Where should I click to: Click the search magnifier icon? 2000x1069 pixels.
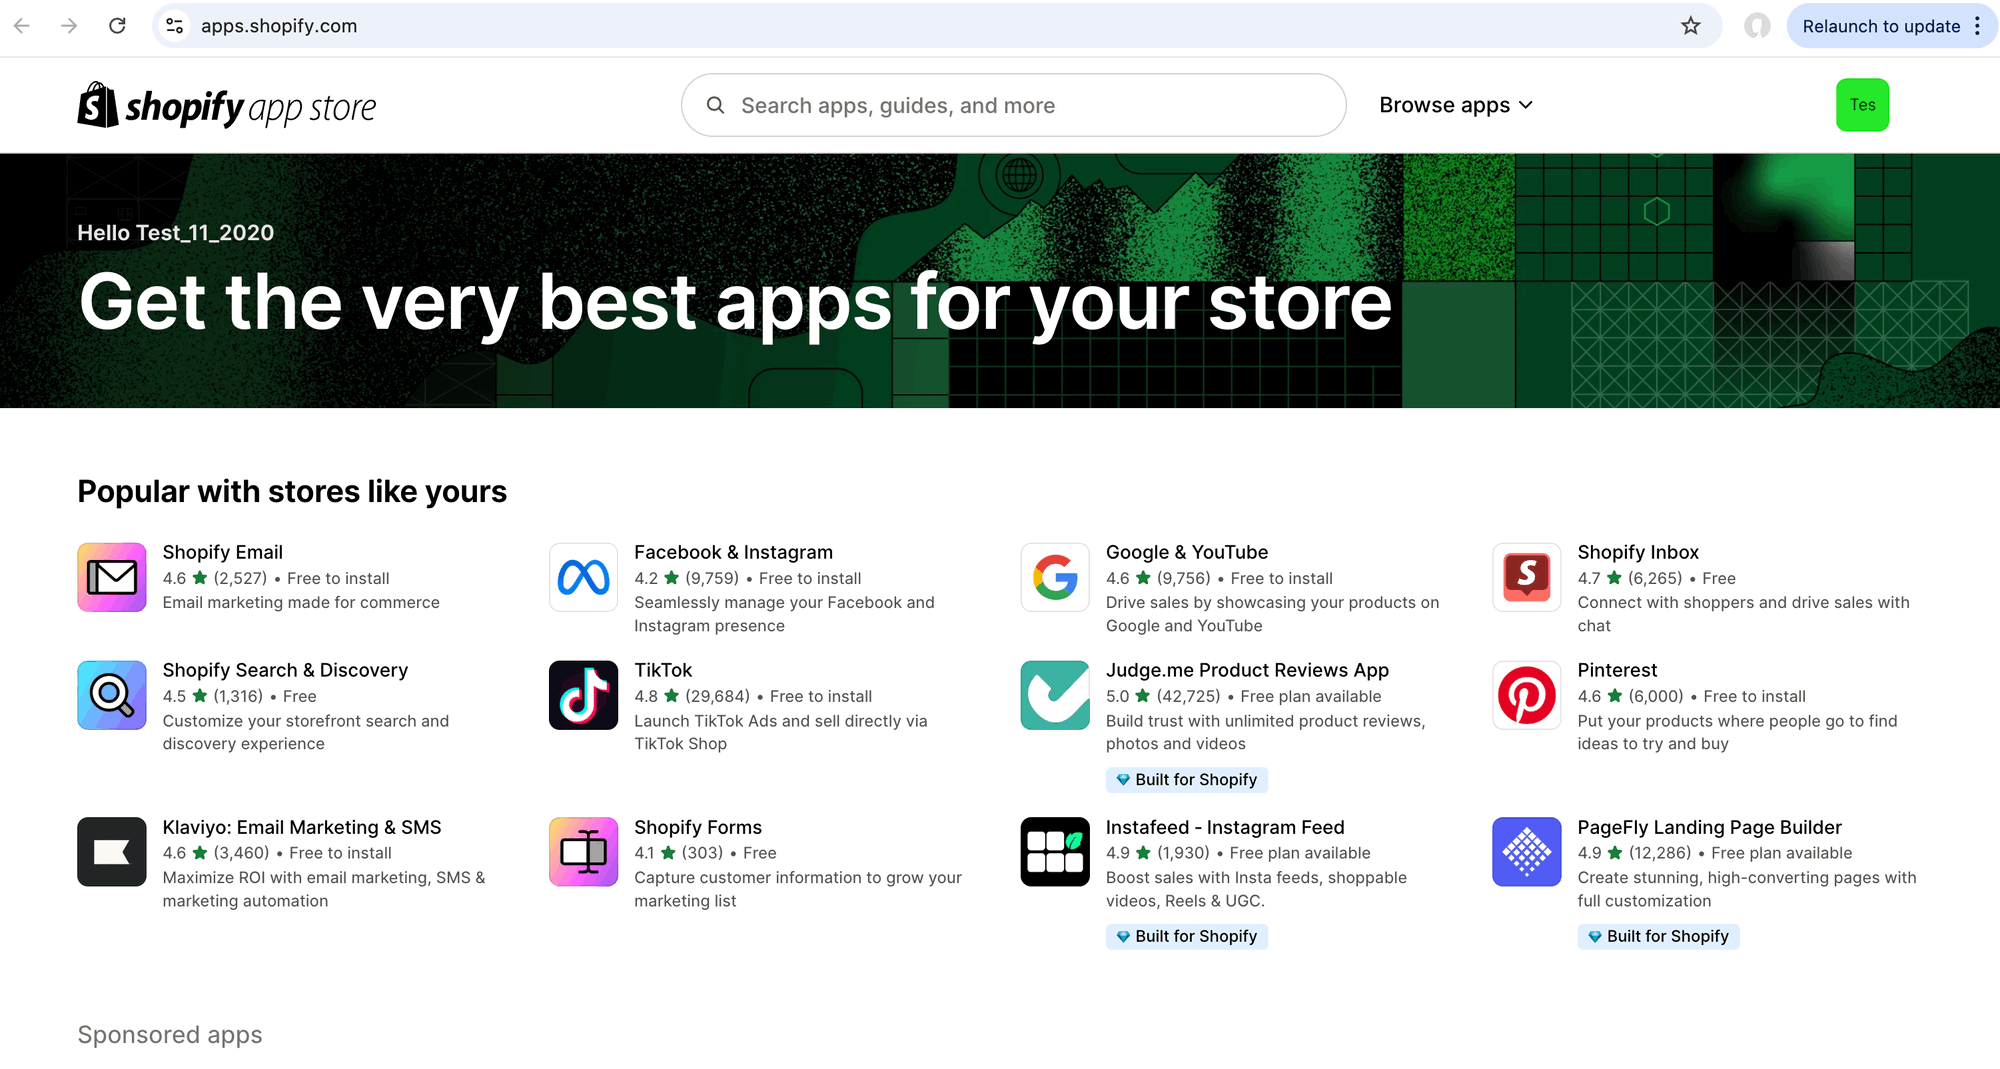coord(715,105)
